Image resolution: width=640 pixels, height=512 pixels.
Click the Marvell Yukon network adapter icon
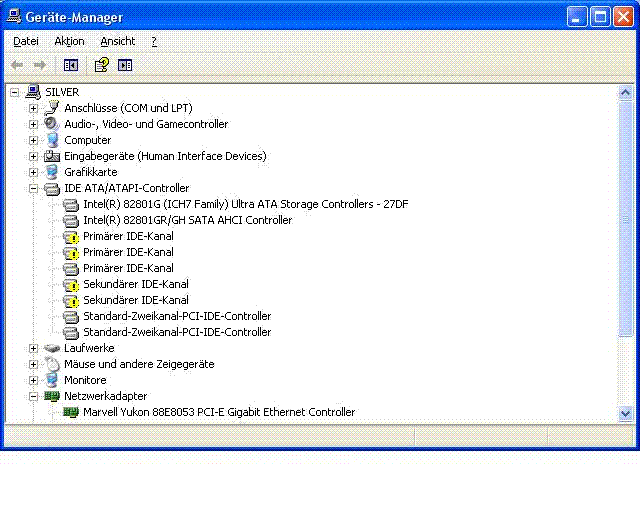(x=71, y=412)
